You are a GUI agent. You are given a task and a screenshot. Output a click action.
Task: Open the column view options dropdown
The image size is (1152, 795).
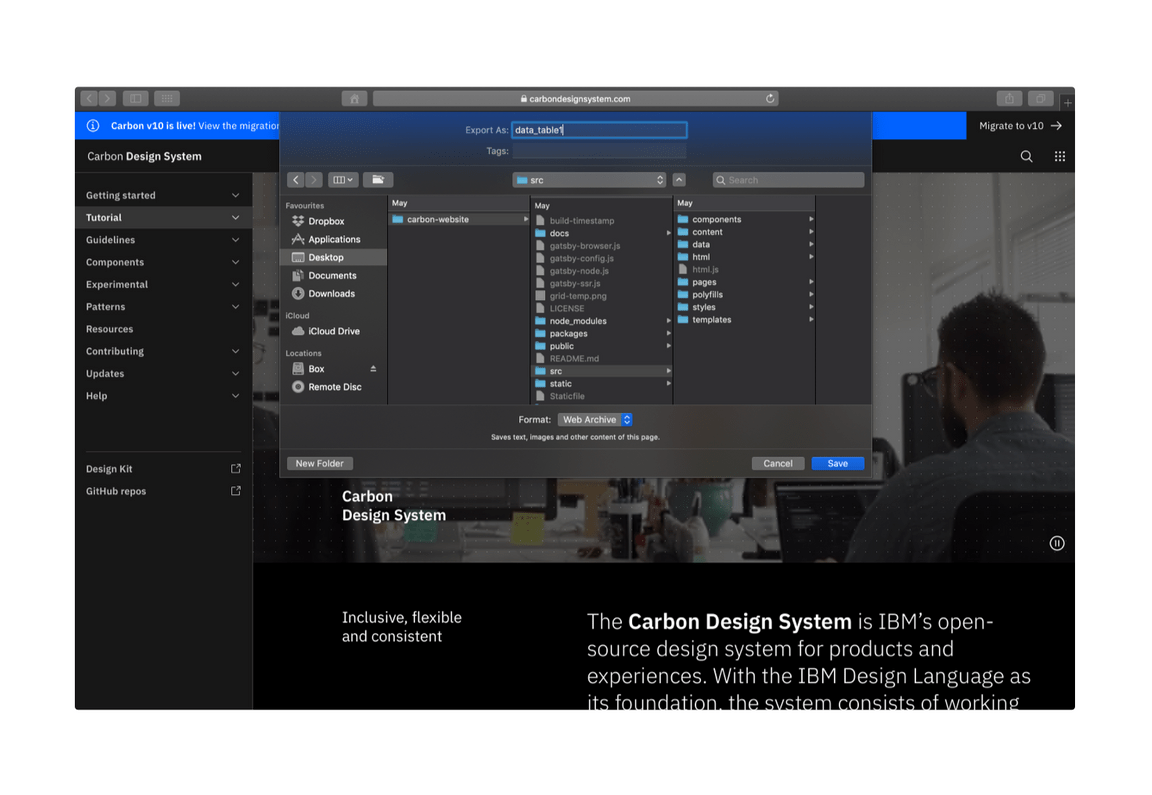pos(342,180)
